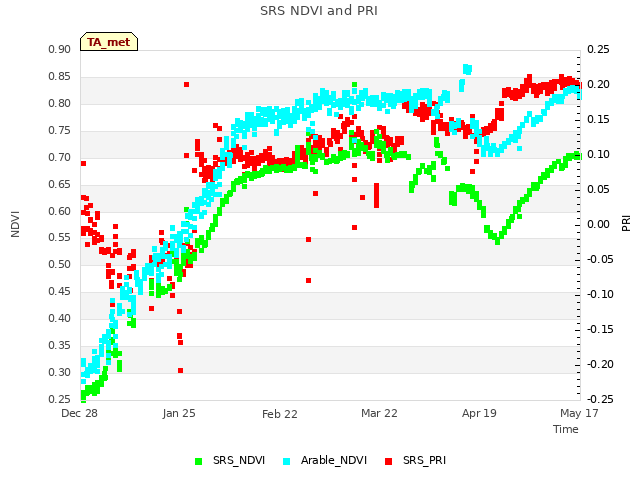The height and width of the screenshot is (480, 640).
Task: Click the 0.05 PRI axis value
Action: pos(598,190)
